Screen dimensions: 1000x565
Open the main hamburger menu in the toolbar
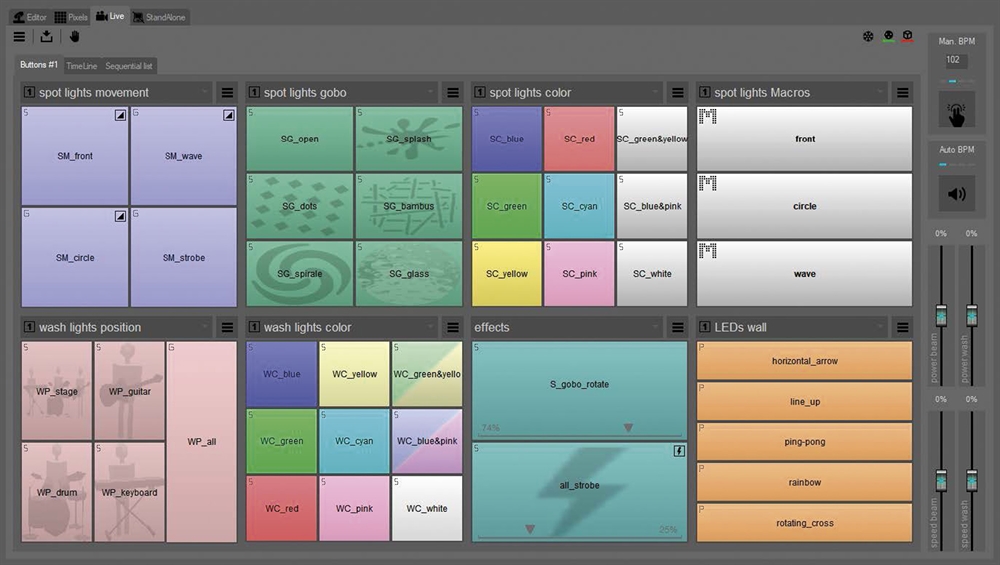(x=20, y=37)
